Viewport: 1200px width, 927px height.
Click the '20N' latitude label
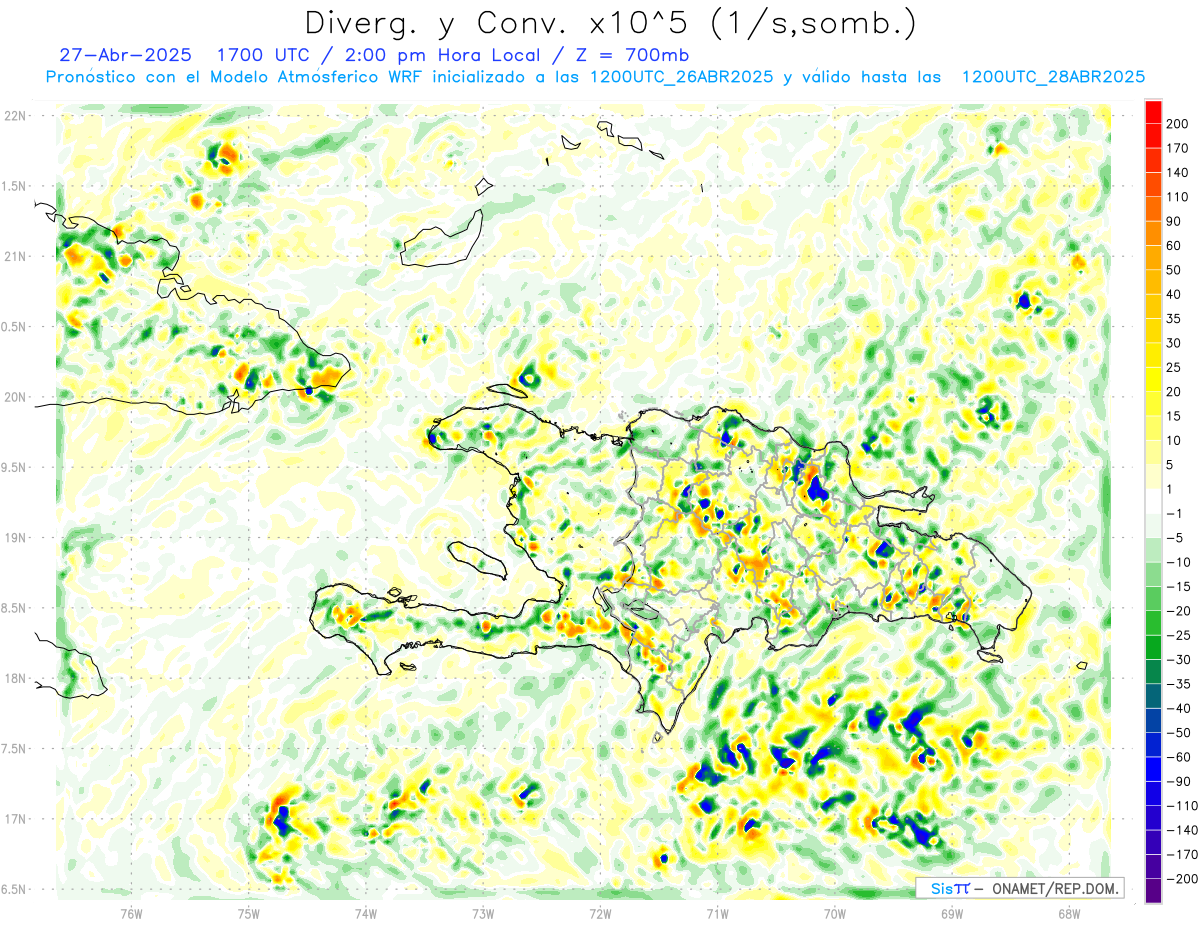pyautogui.click(x=15, y=397)
